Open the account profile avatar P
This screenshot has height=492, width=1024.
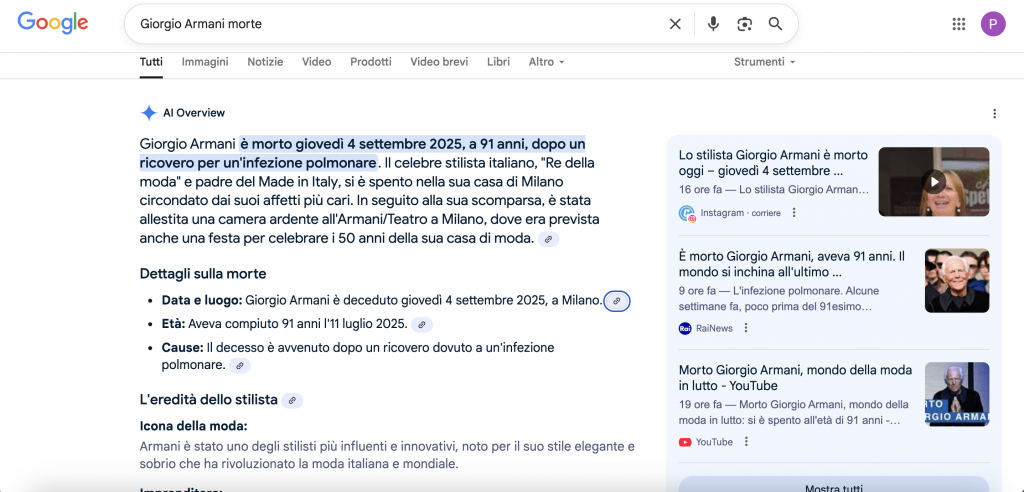pos(993,24)
